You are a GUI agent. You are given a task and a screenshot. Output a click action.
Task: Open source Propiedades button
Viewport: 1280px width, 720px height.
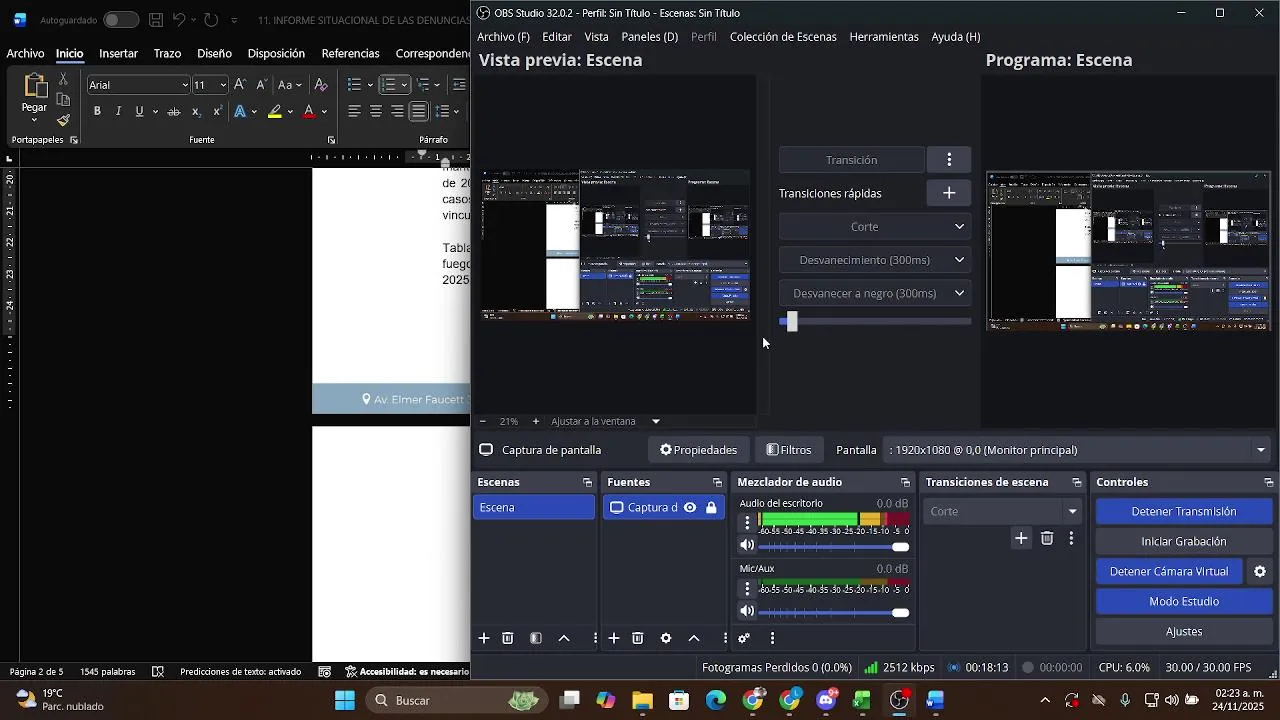[698, 450]
